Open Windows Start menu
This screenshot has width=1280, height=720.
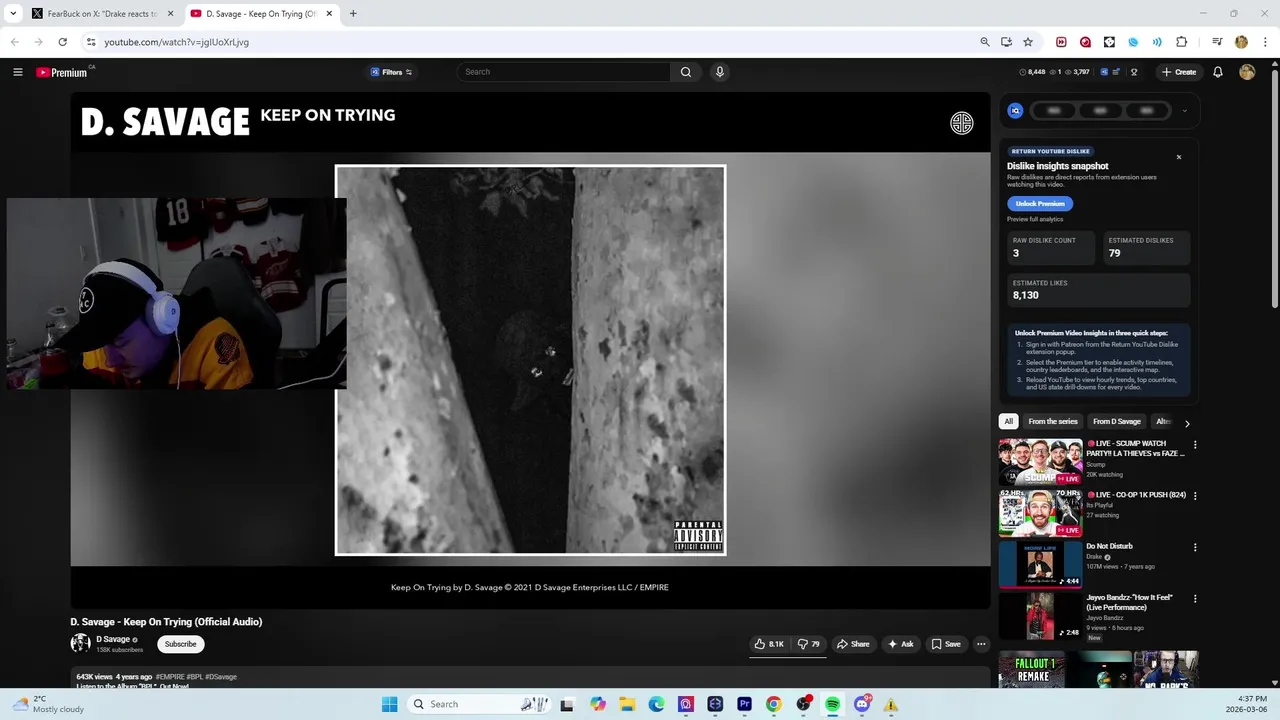coord(389,704)
